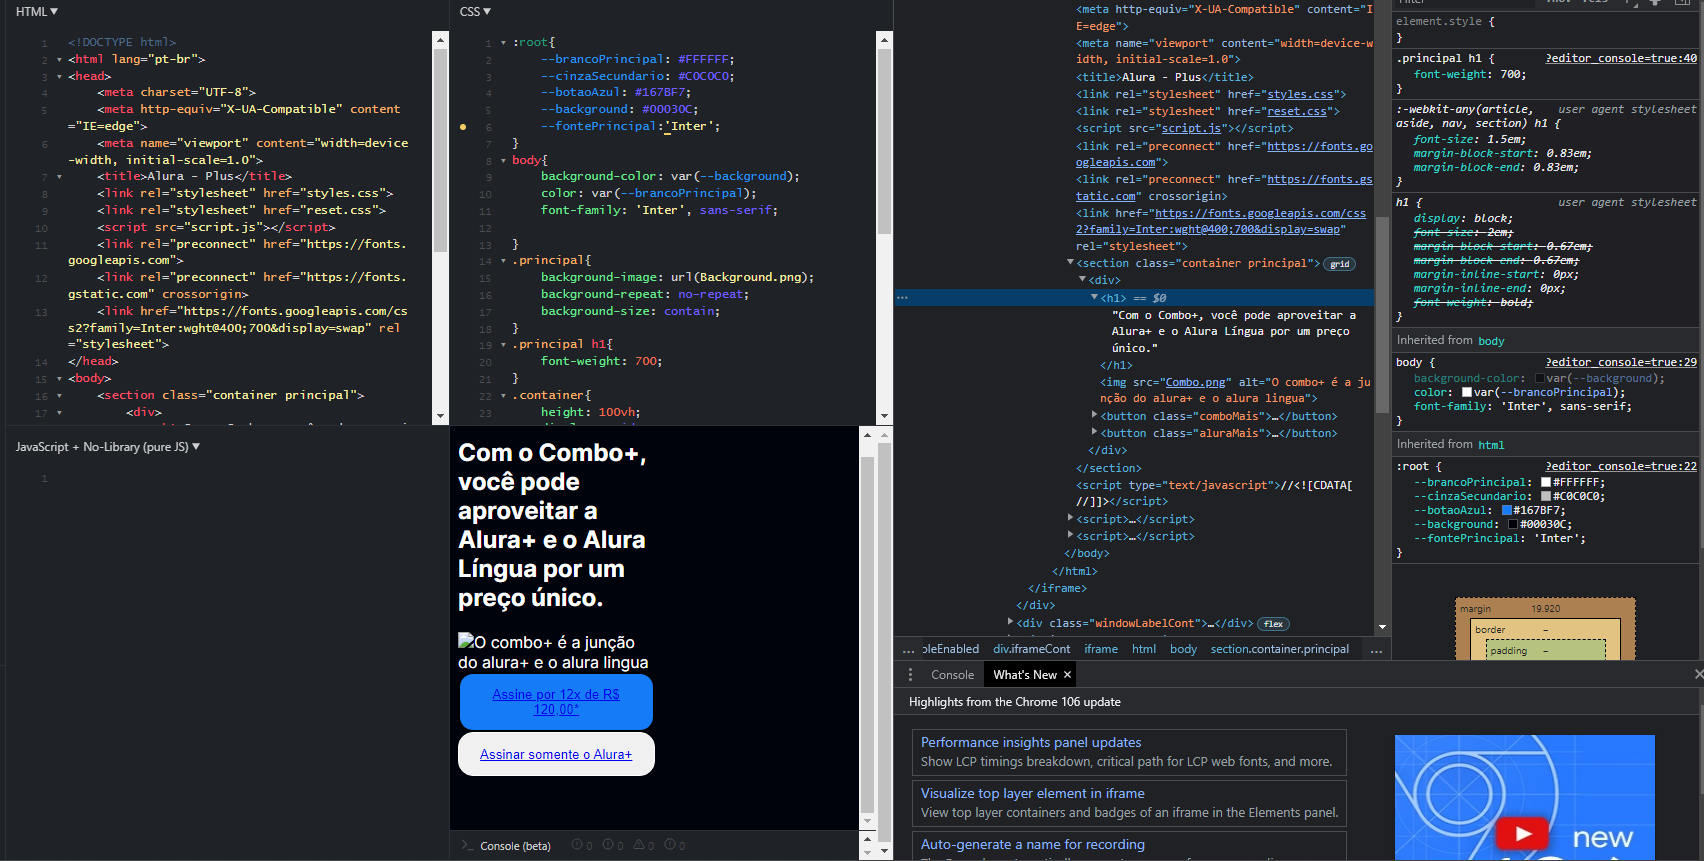Screen dimensions: 1704x861
Task: Open the drawer three-dot menu
Action: point(910,675)
